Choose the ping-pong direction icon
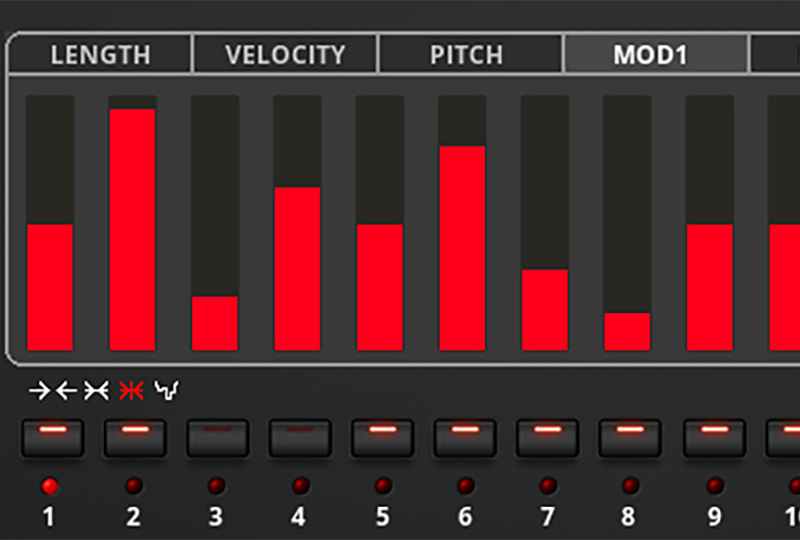Viewport: 800px width, 540px height. pyautogui.click(x=96, y=391)
